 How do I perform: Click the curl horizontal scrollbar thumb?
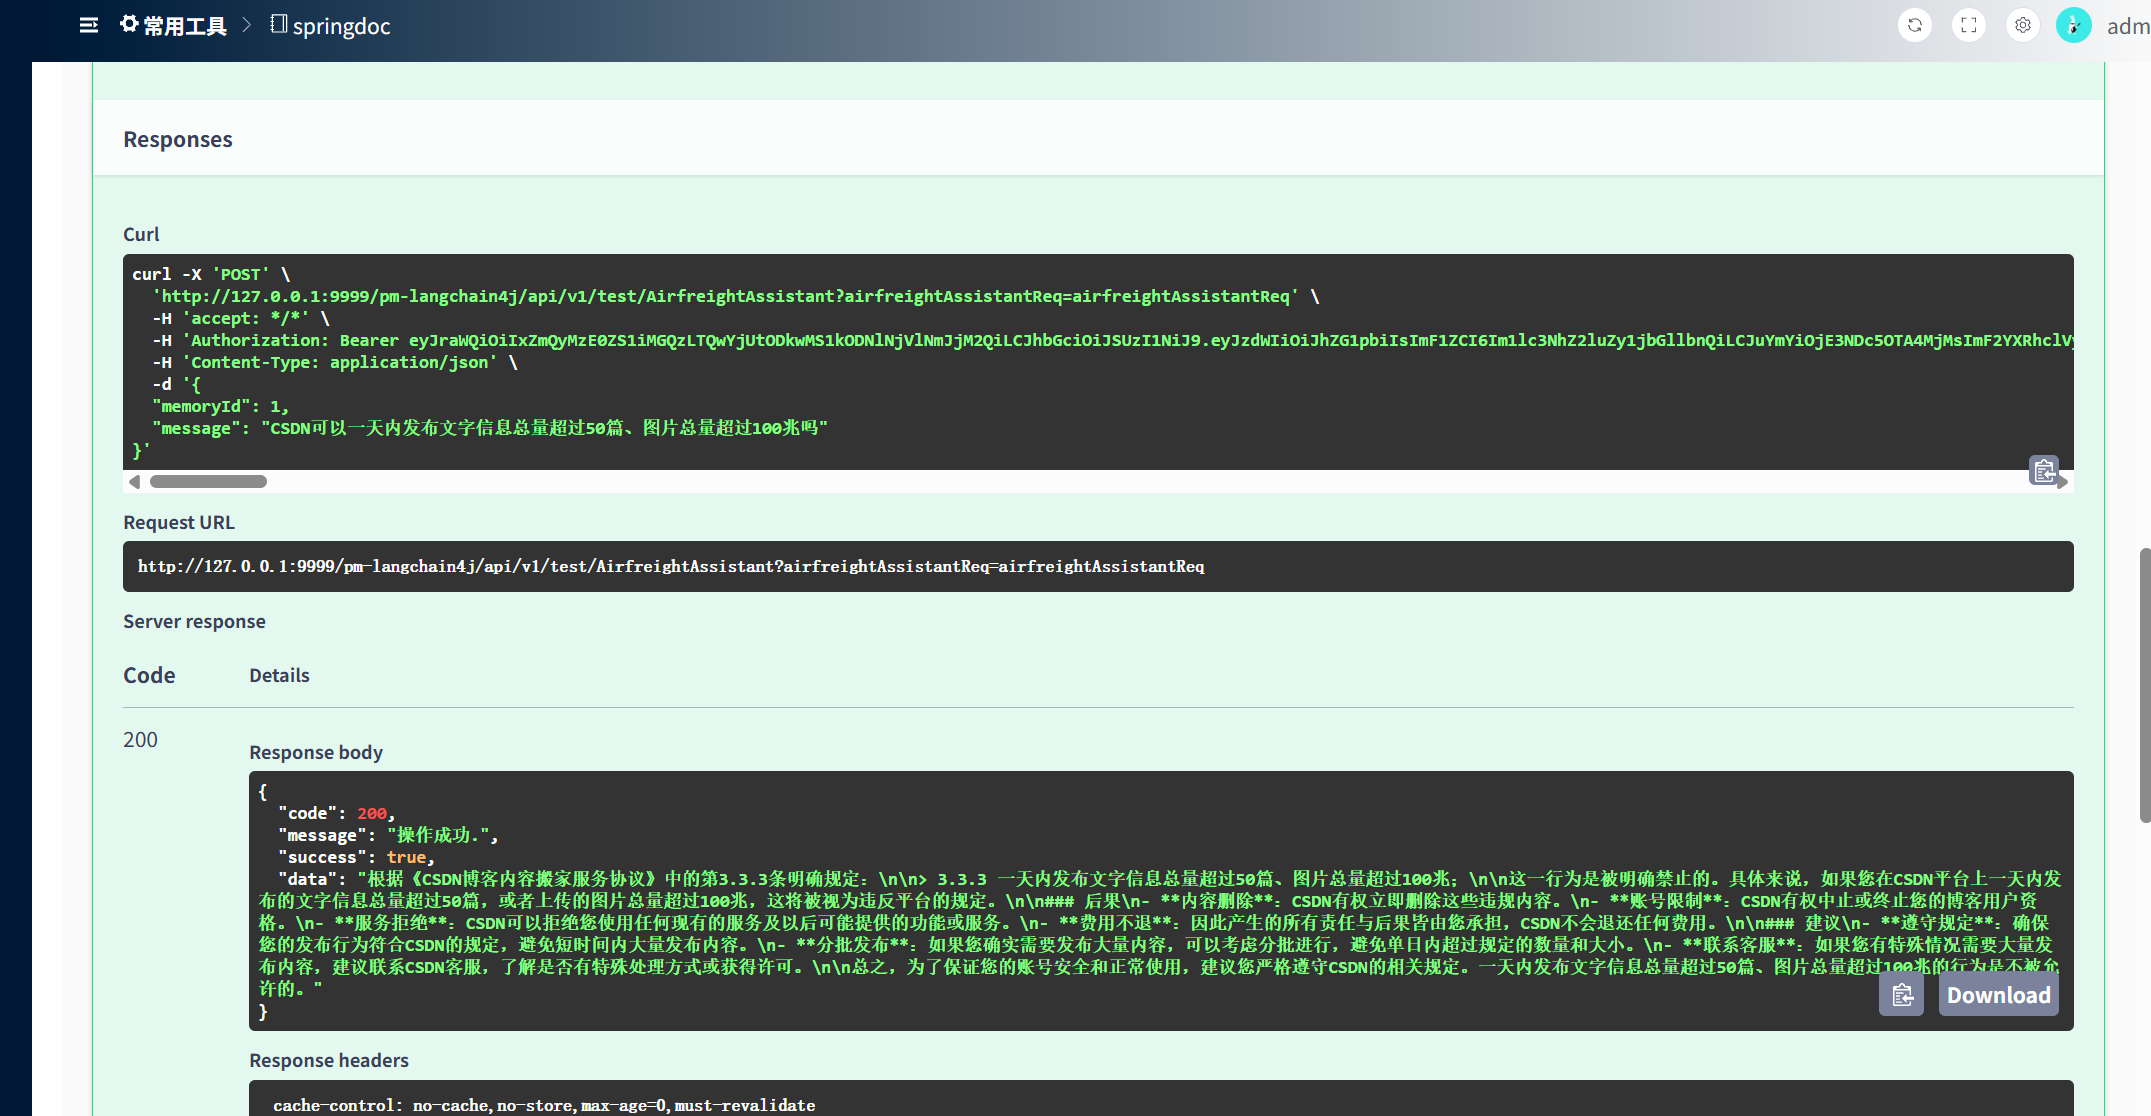click(208, 482)
